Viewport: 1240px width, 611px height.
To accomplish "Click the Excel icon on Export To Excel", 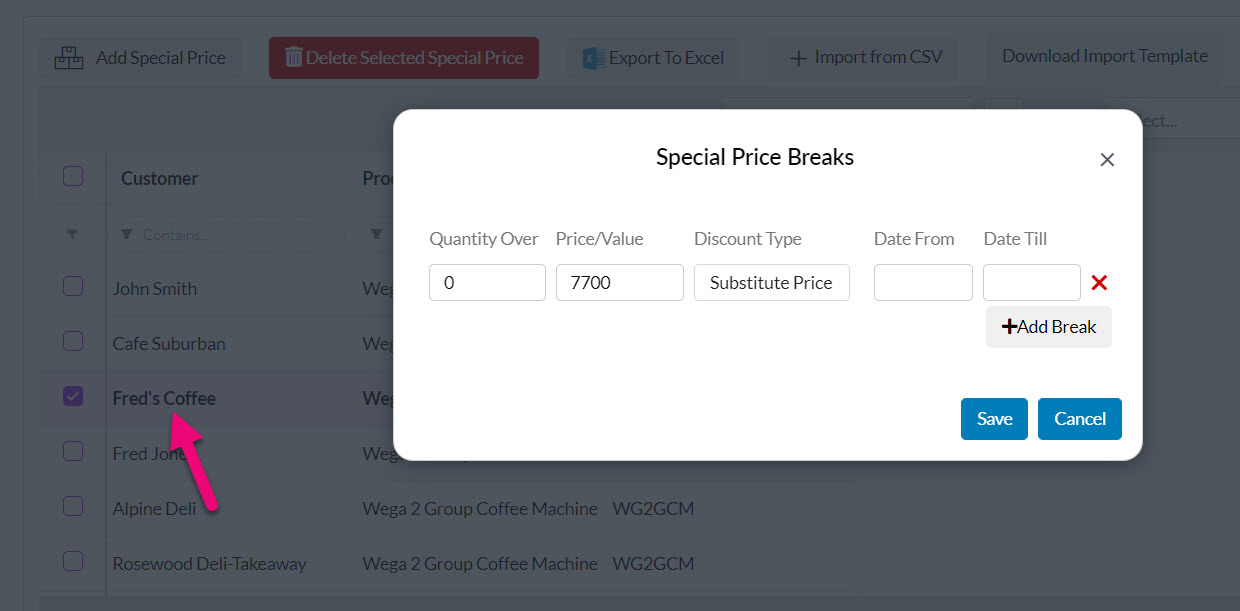I will (593, 58).
